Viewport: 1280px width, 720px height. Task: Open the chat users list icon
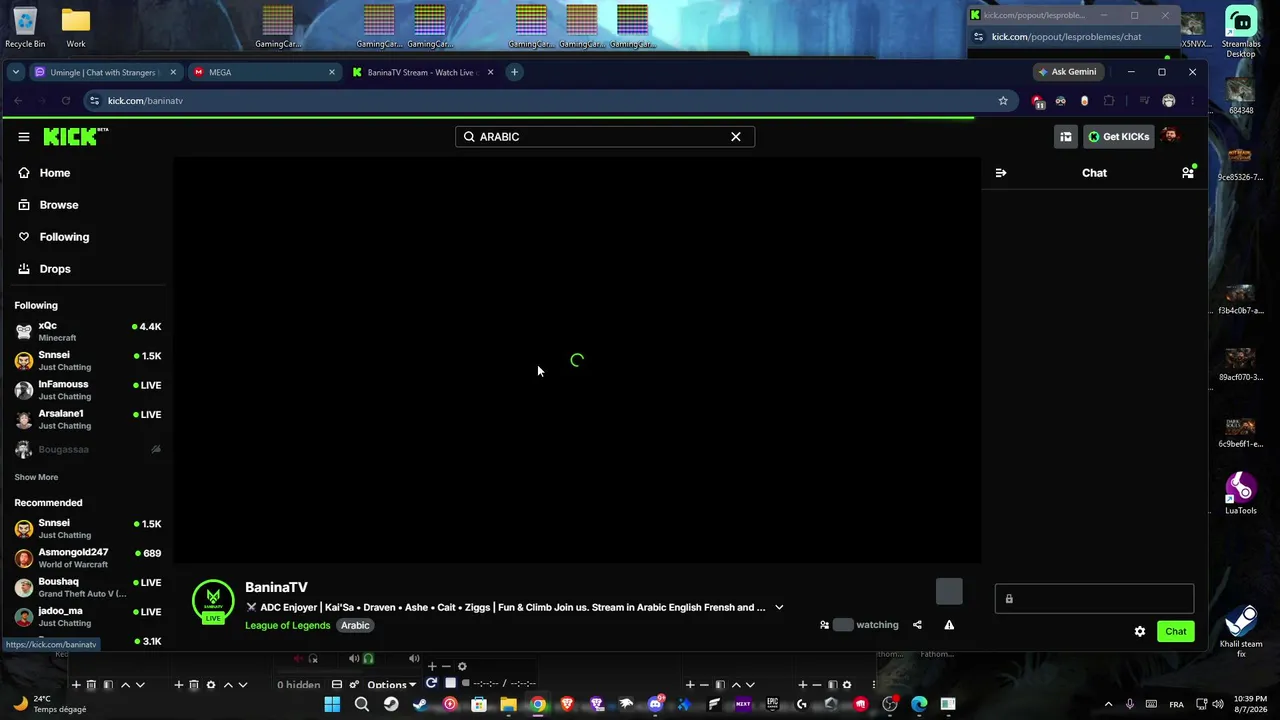1188,173
